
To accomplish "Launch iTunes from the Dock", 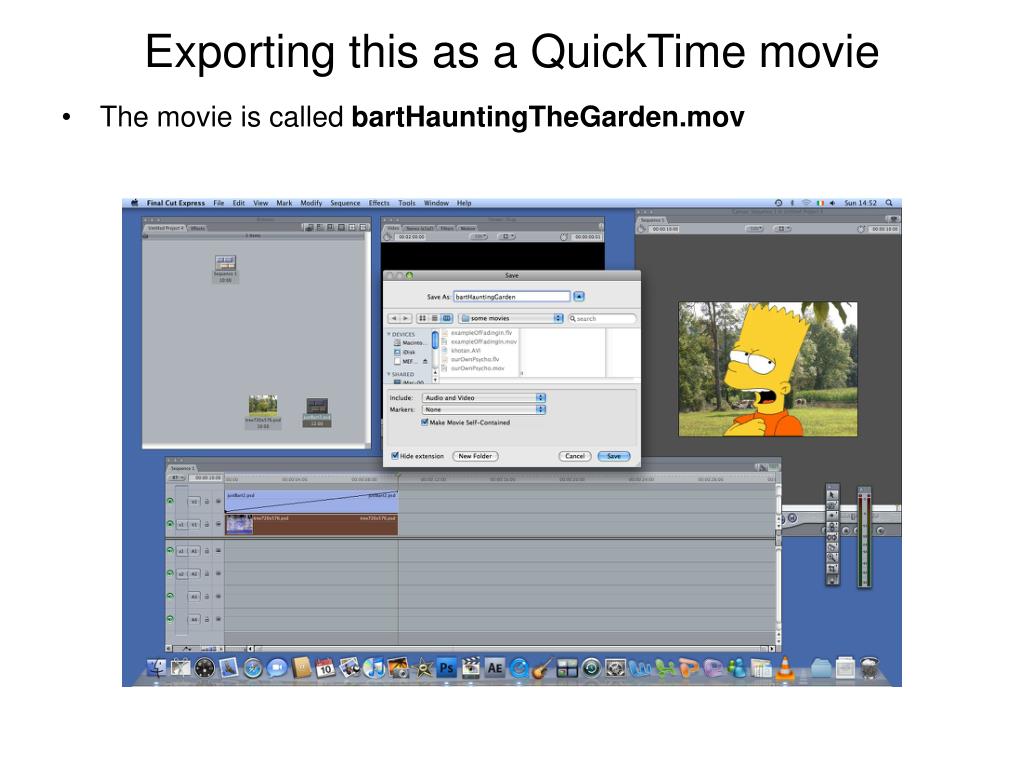I will pyautogui.click(x=374, y=668).
